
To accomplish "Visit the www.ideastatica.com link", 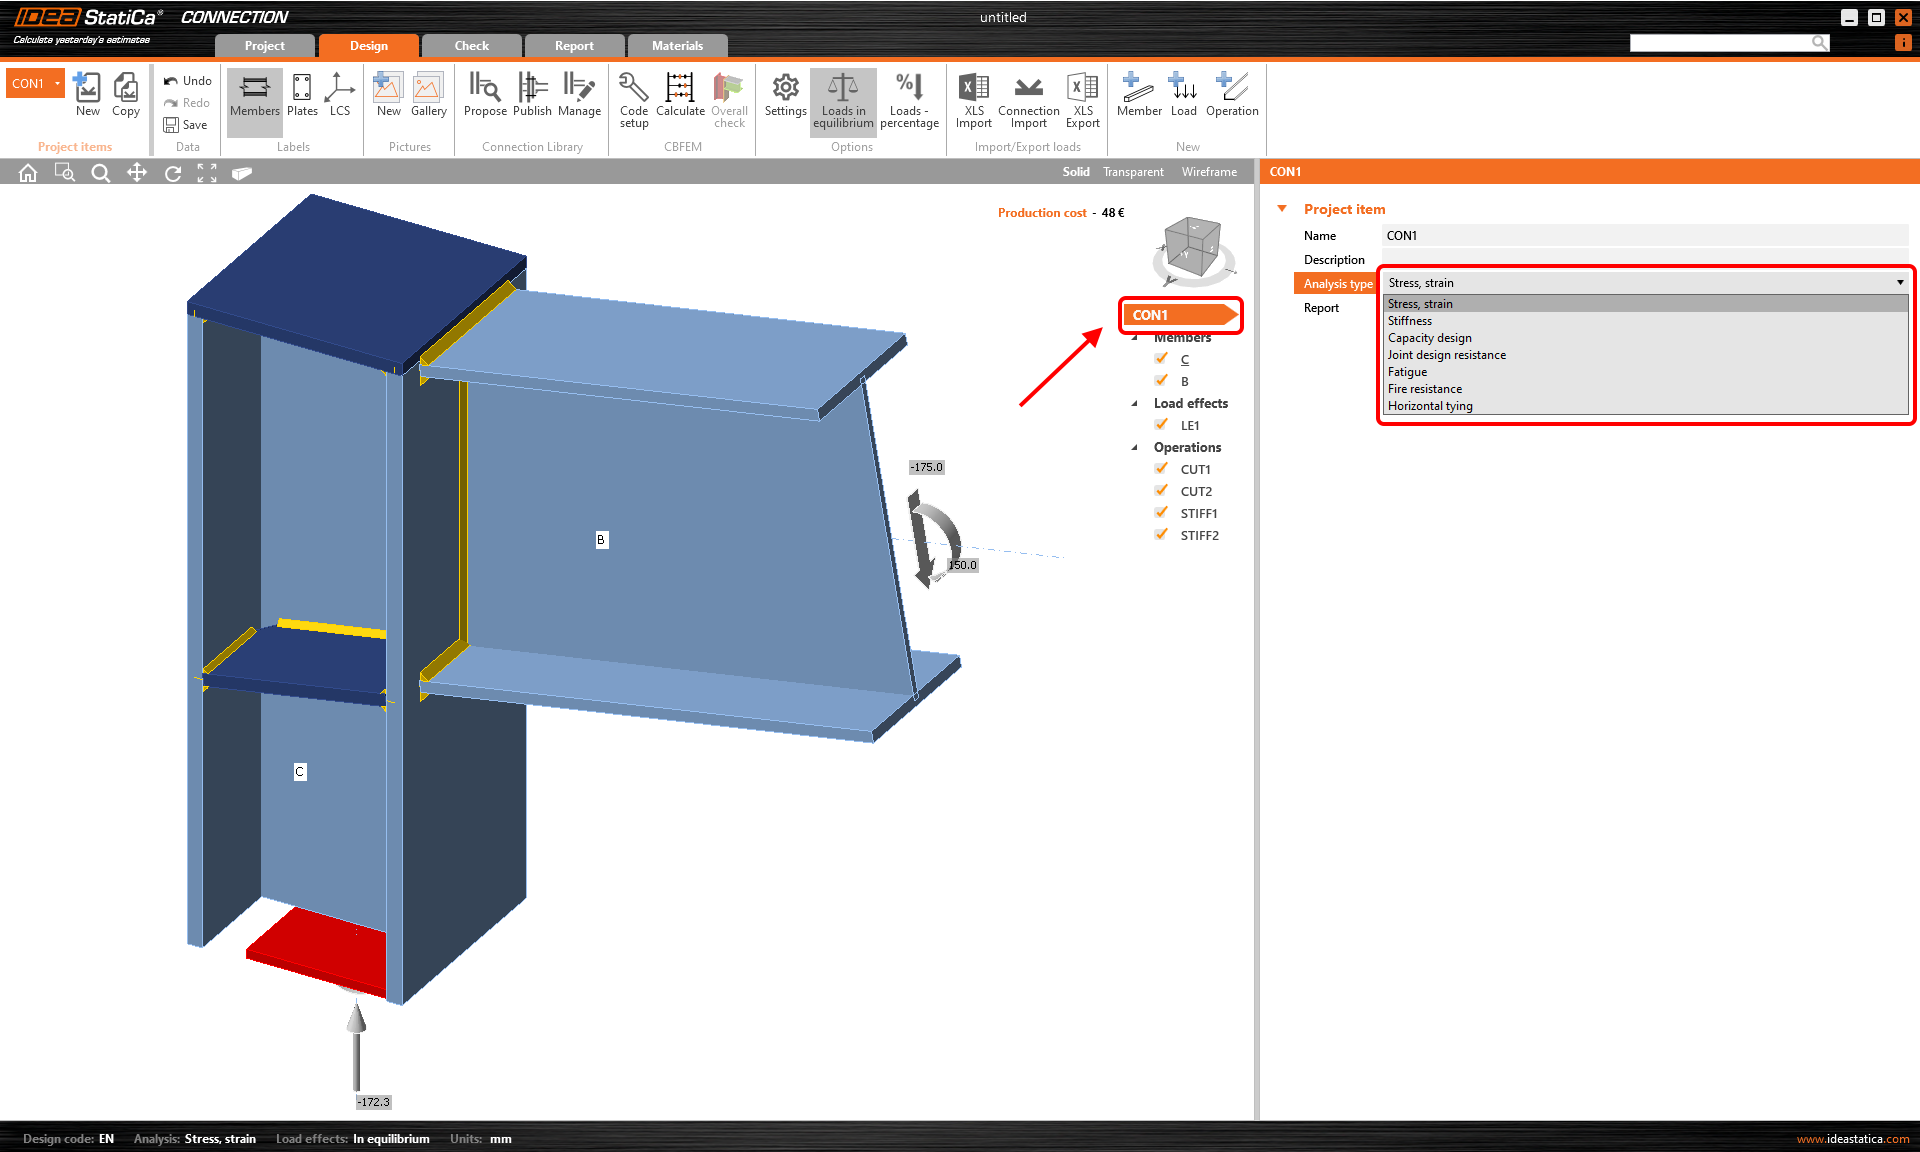I will coord(1852,1138).
